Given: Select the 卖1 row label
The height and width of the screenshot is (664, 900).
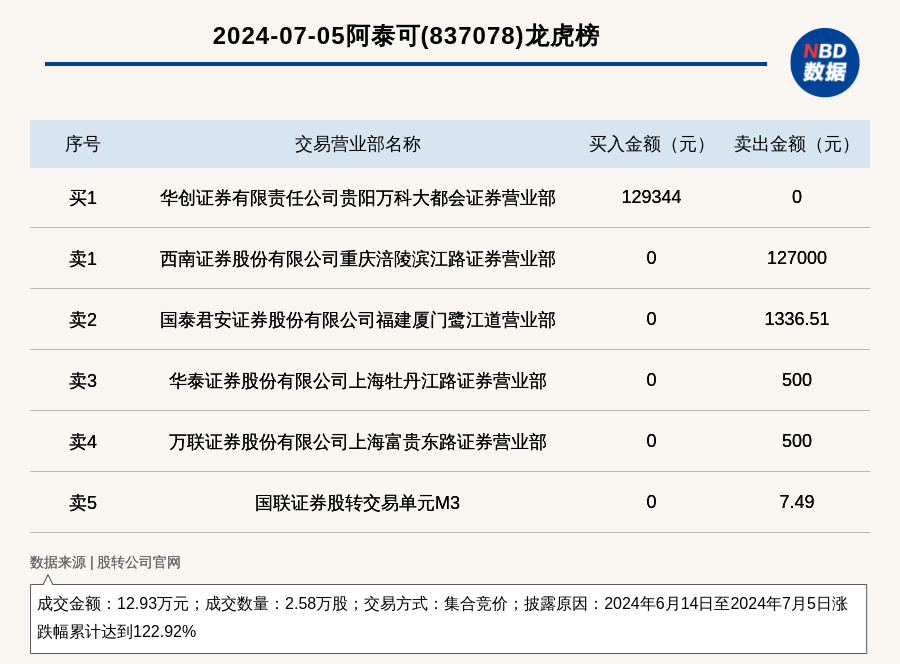Looking at the screenshot, I should pos(83,259).
